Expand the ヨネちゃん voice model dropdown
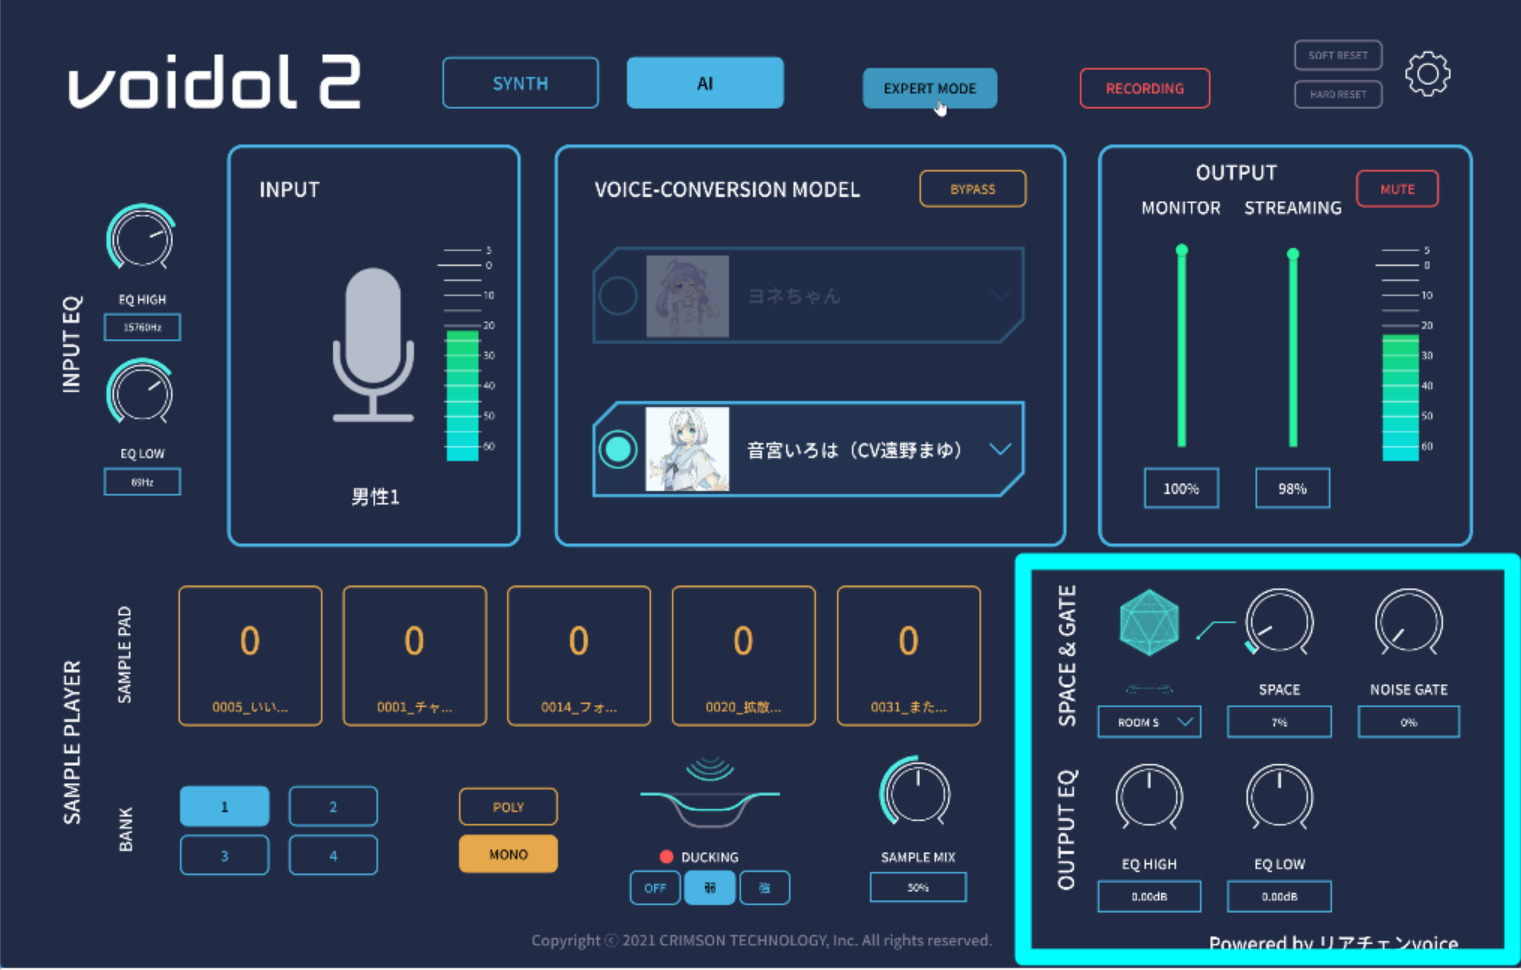1521x970 pixels. point(1000,295)
